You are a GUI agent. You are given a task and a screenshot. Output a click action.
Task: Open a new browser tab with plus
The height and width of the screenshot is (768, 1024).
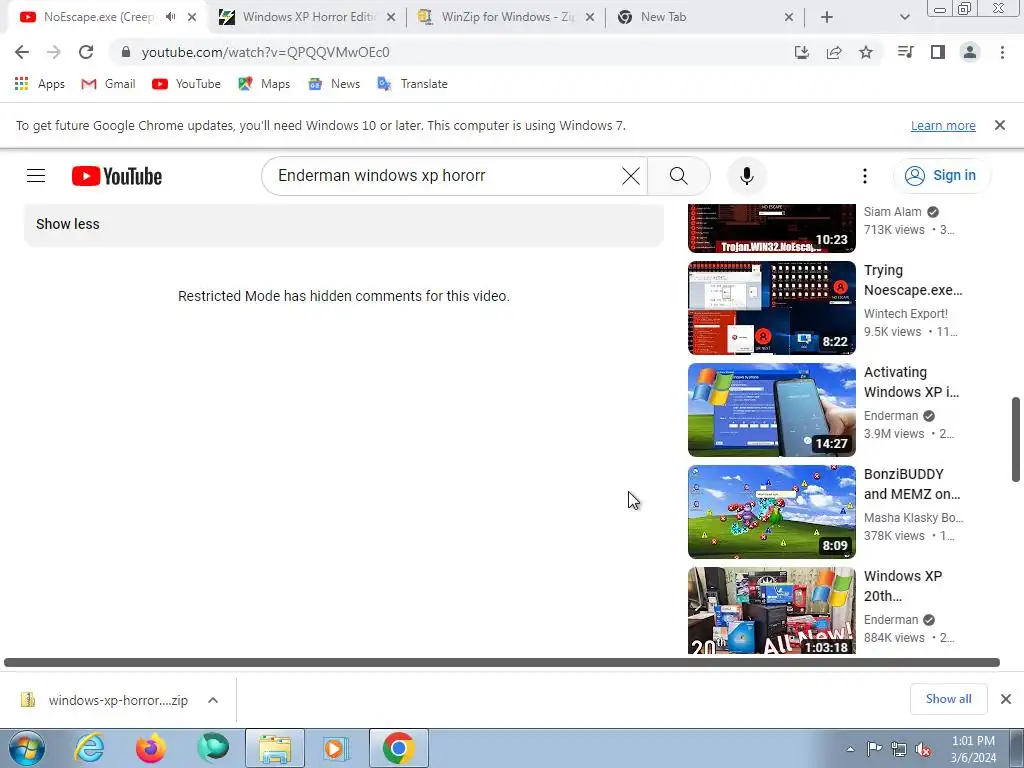click(x=827, y=17)
